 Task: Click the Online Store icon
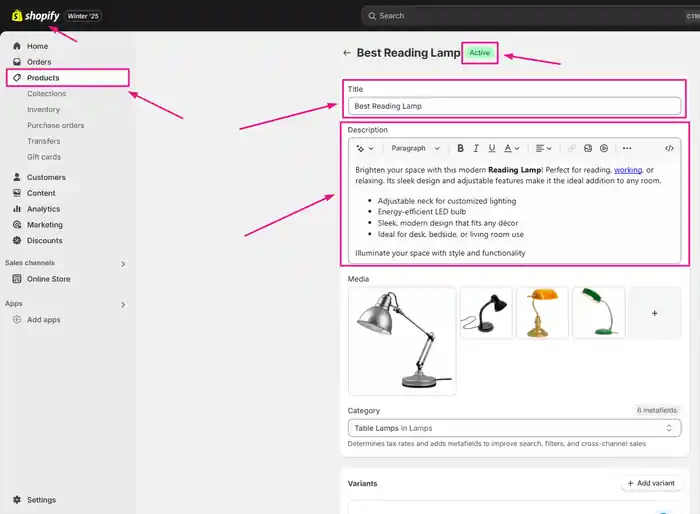[x=17, y=279]
